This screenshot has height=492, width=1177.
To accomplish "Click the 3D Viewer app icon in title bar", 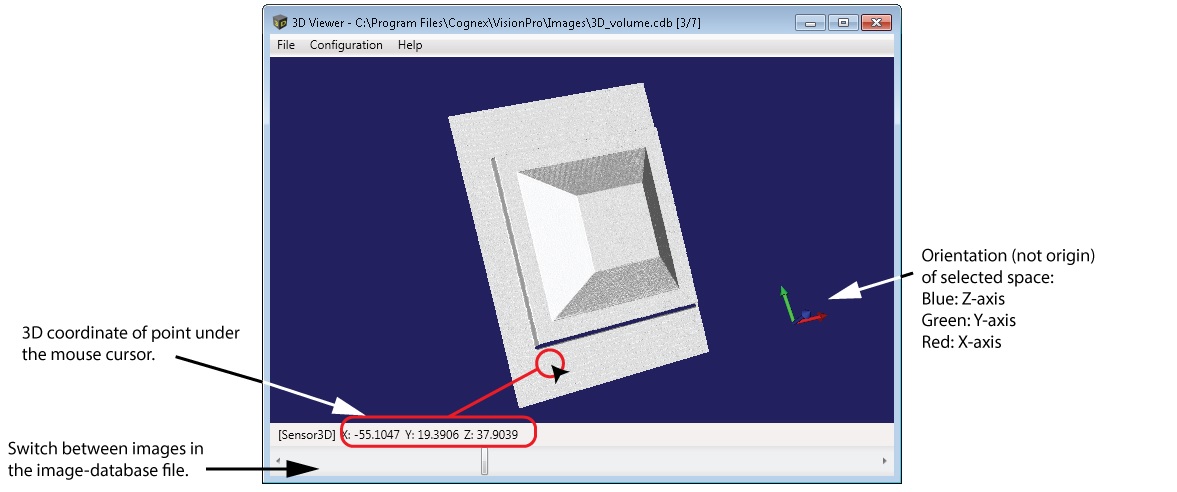I will pyautogui.click(x=280, y=22).
